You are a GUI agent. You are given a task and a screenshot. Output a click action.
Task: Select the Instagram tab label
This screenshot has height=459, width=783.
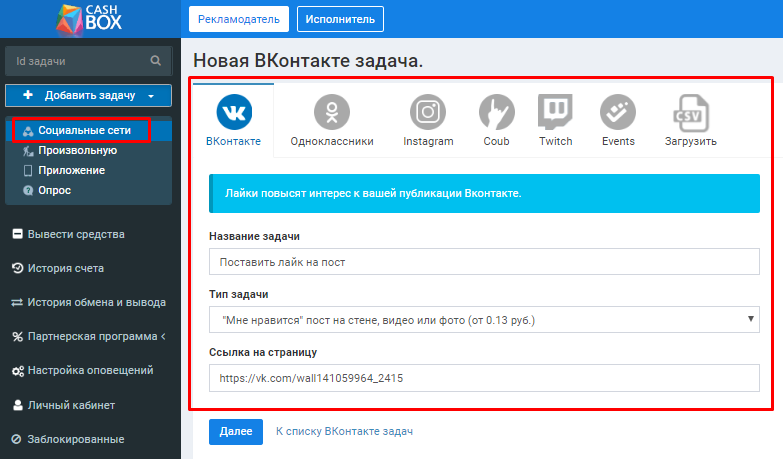428,141
